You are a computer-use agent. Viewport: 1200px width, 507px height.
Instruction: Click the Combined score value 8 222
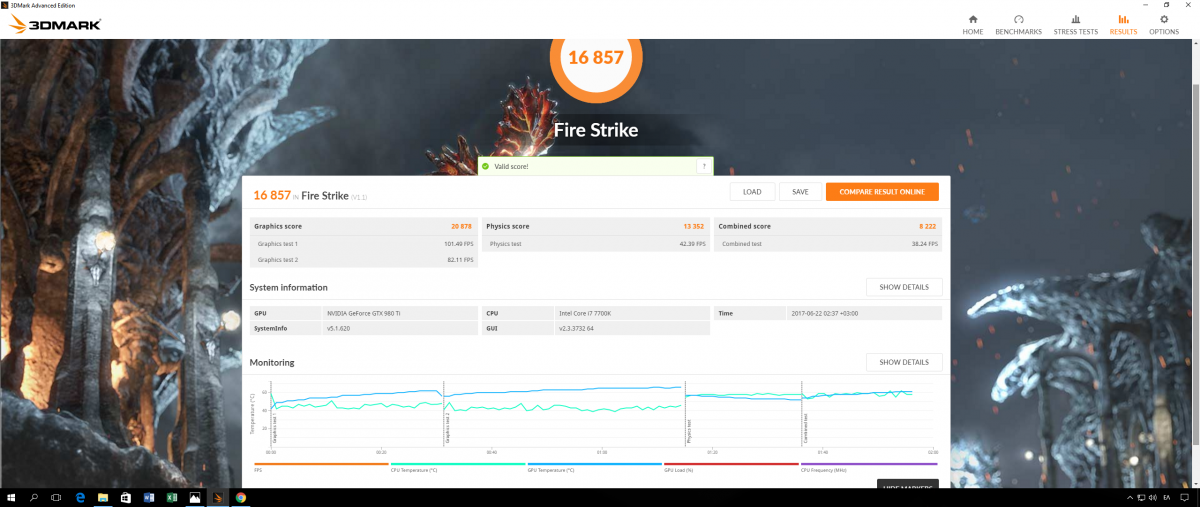(x=928, y=227)
